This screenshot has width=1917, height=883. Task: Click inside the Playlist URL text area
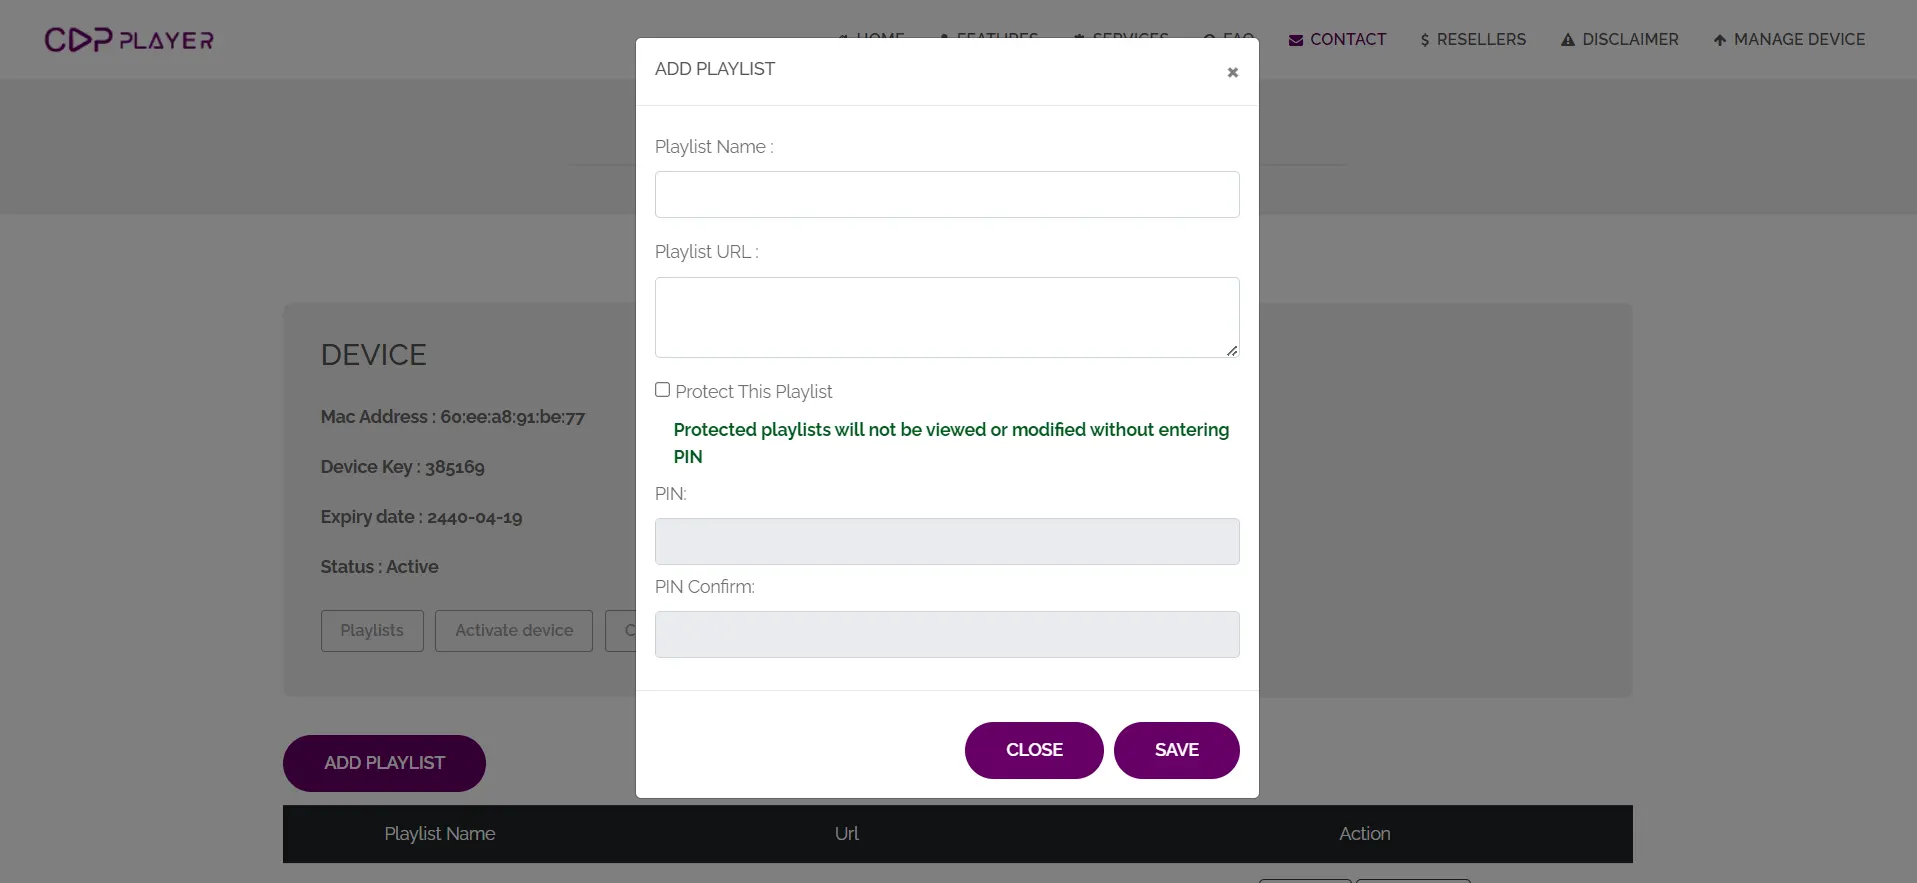click(946, 316)
